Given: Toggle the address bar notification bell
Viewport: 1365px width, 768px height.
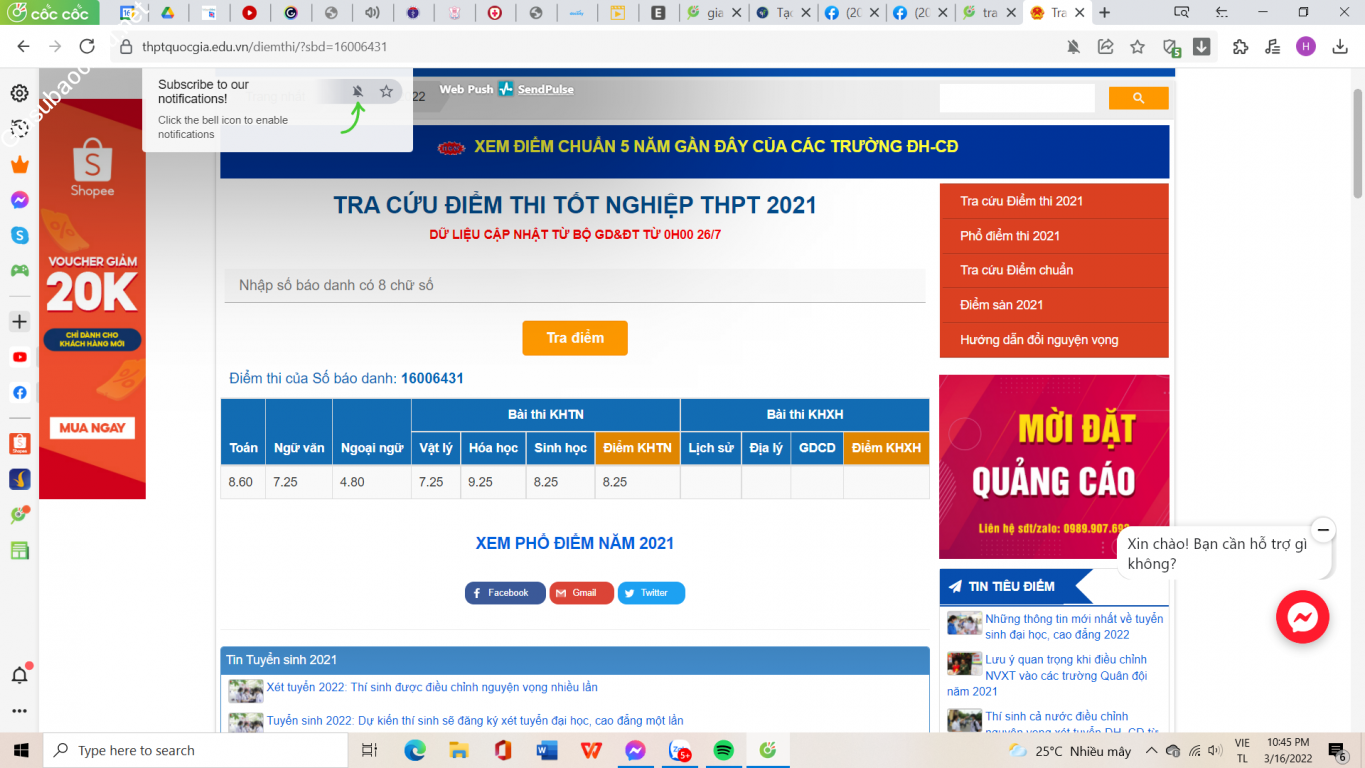Looking at the screenshot, I should point(1073,47).
